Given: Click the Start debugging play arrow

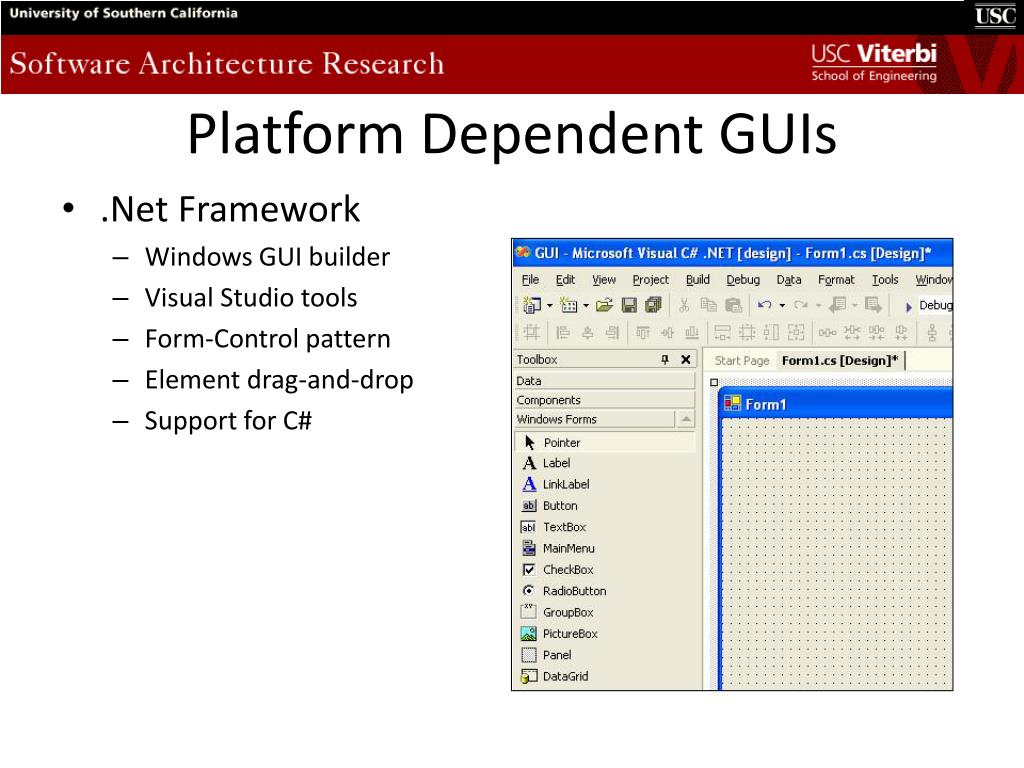Looking at the screenshot, I should pos(908,306).
